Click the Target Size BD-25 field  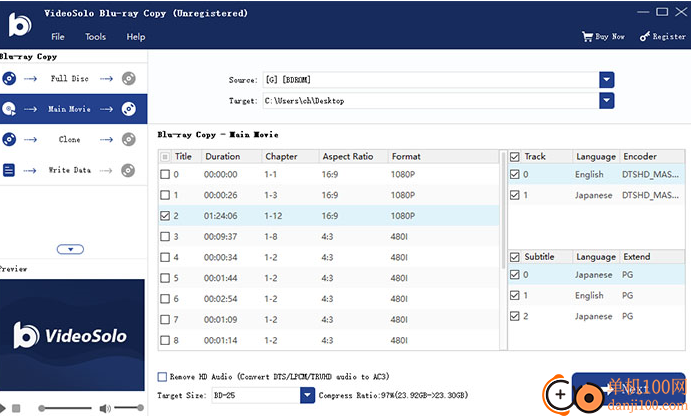tap(256, 395)
